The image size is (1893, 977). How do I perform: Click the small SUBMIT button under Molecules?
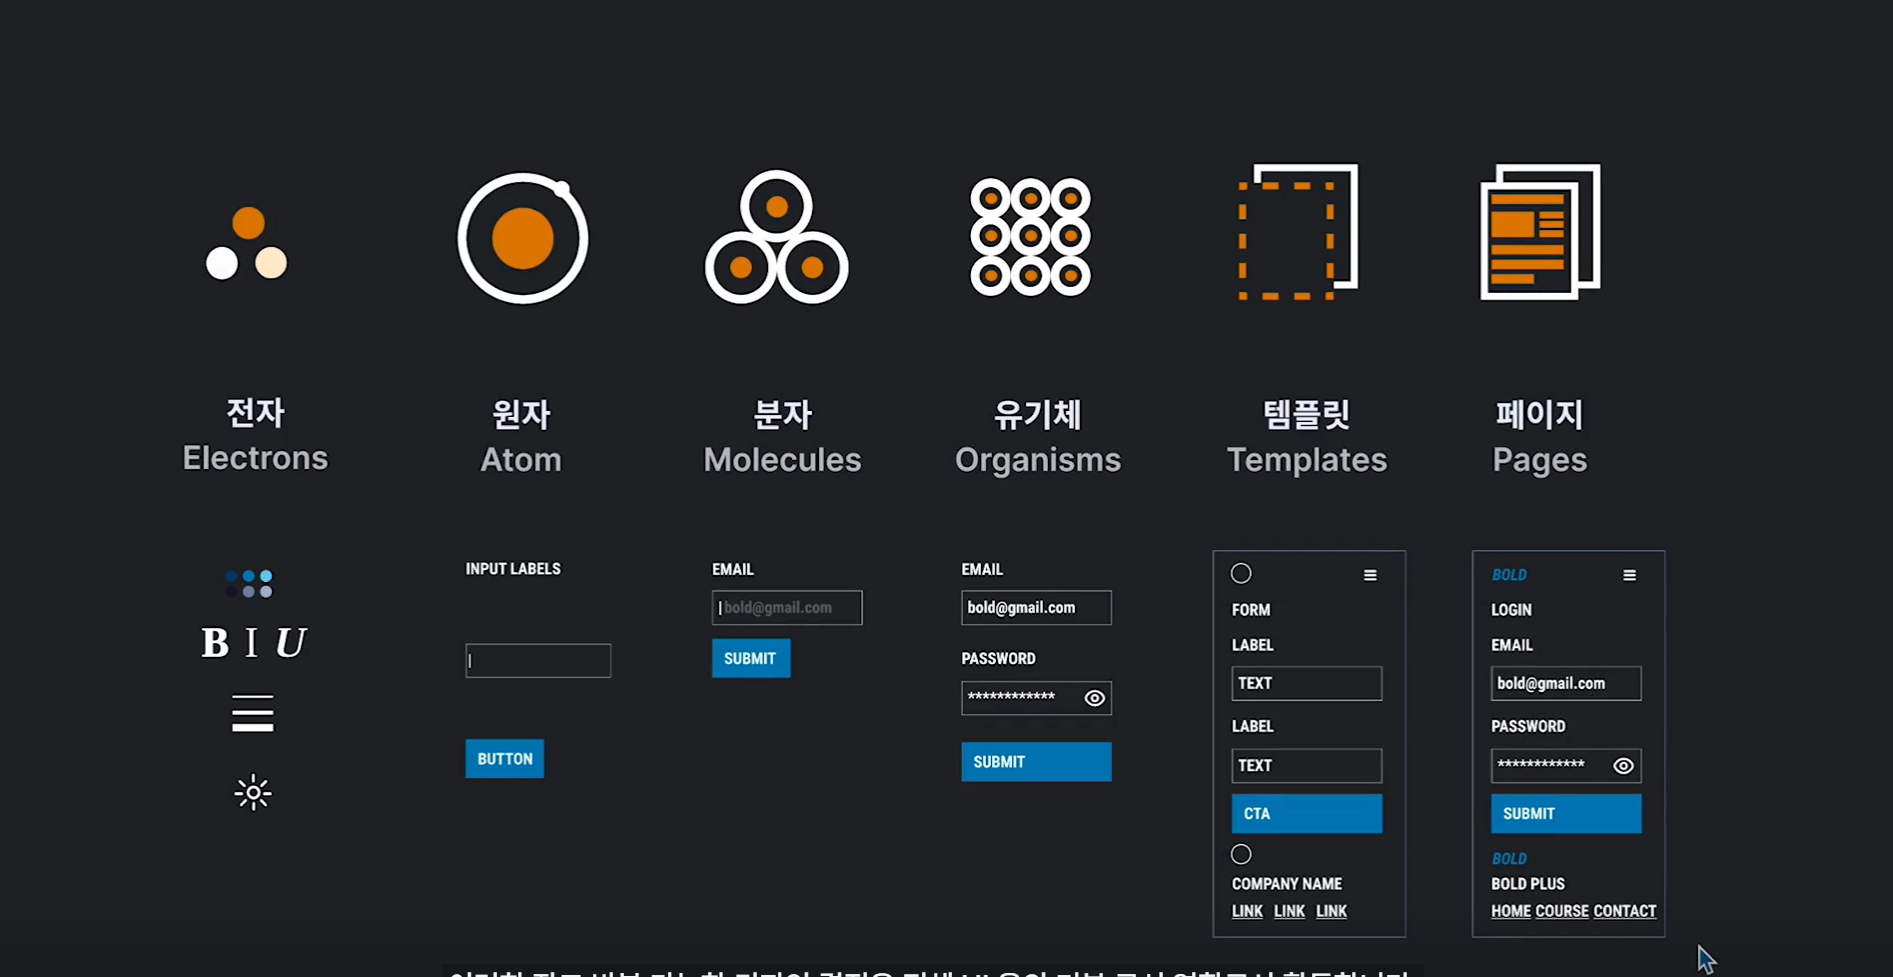(751, 658)
